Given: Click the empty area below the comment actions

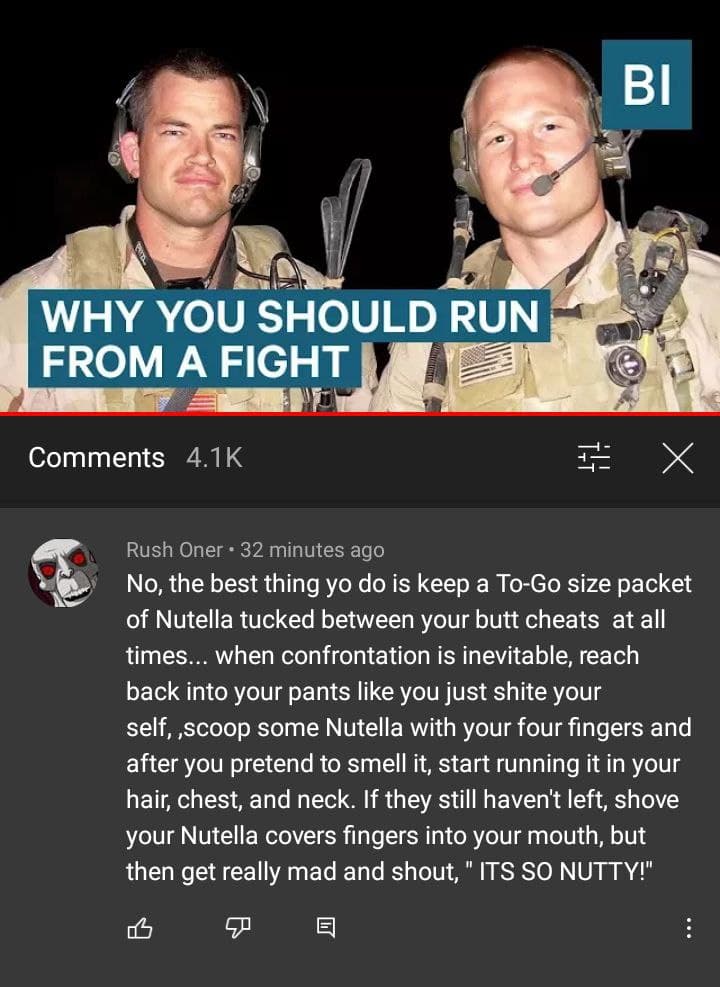Looking at the screenshot, I should (x=360, y=966).
